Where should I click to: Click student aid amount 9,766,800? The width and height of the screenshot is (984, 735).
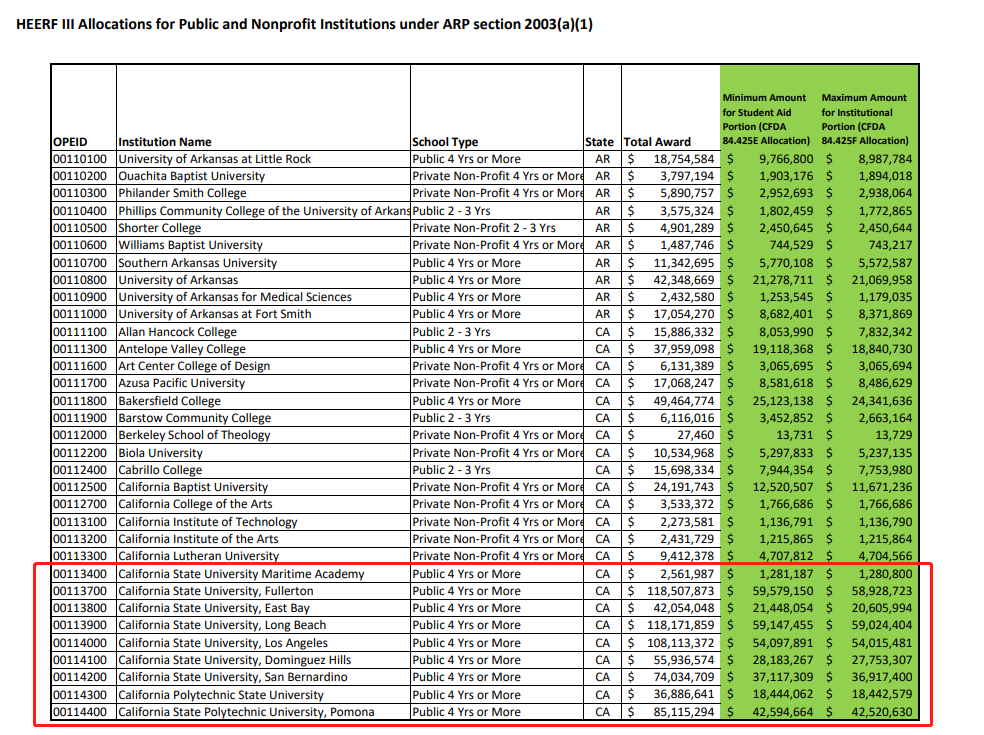point(786,159)
